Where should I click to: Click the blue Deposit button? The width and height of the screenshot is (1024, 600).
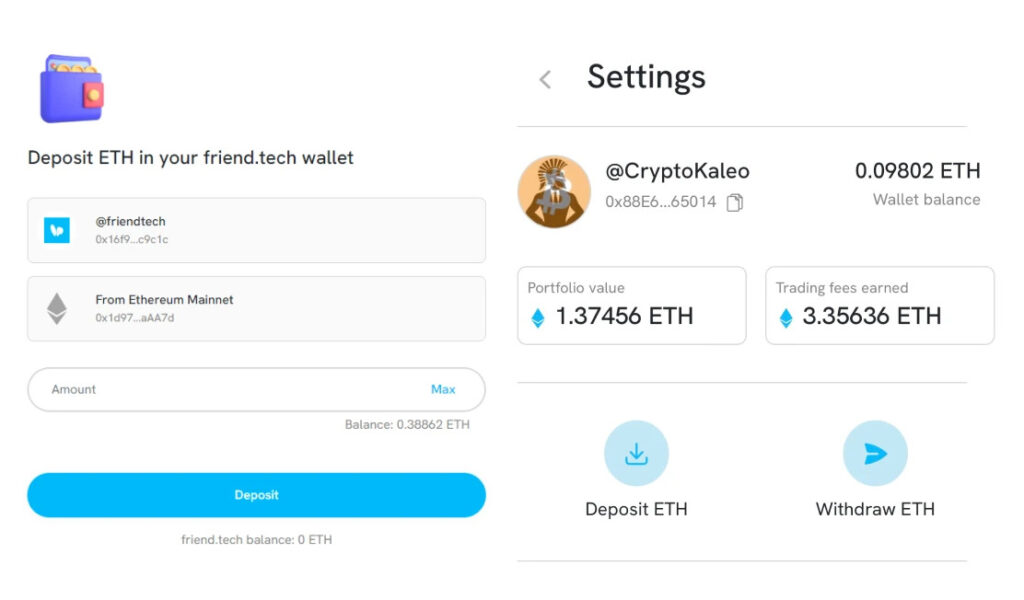[x=256, y=496]
